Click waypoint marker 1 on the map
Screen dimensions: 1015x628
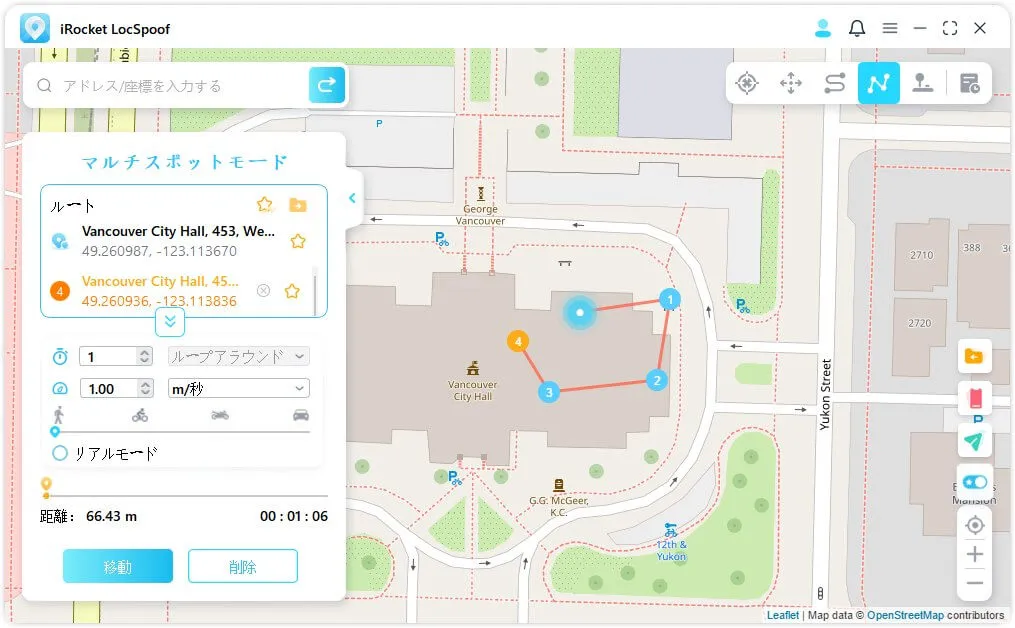pyautogui.click(x=670, y=299)
